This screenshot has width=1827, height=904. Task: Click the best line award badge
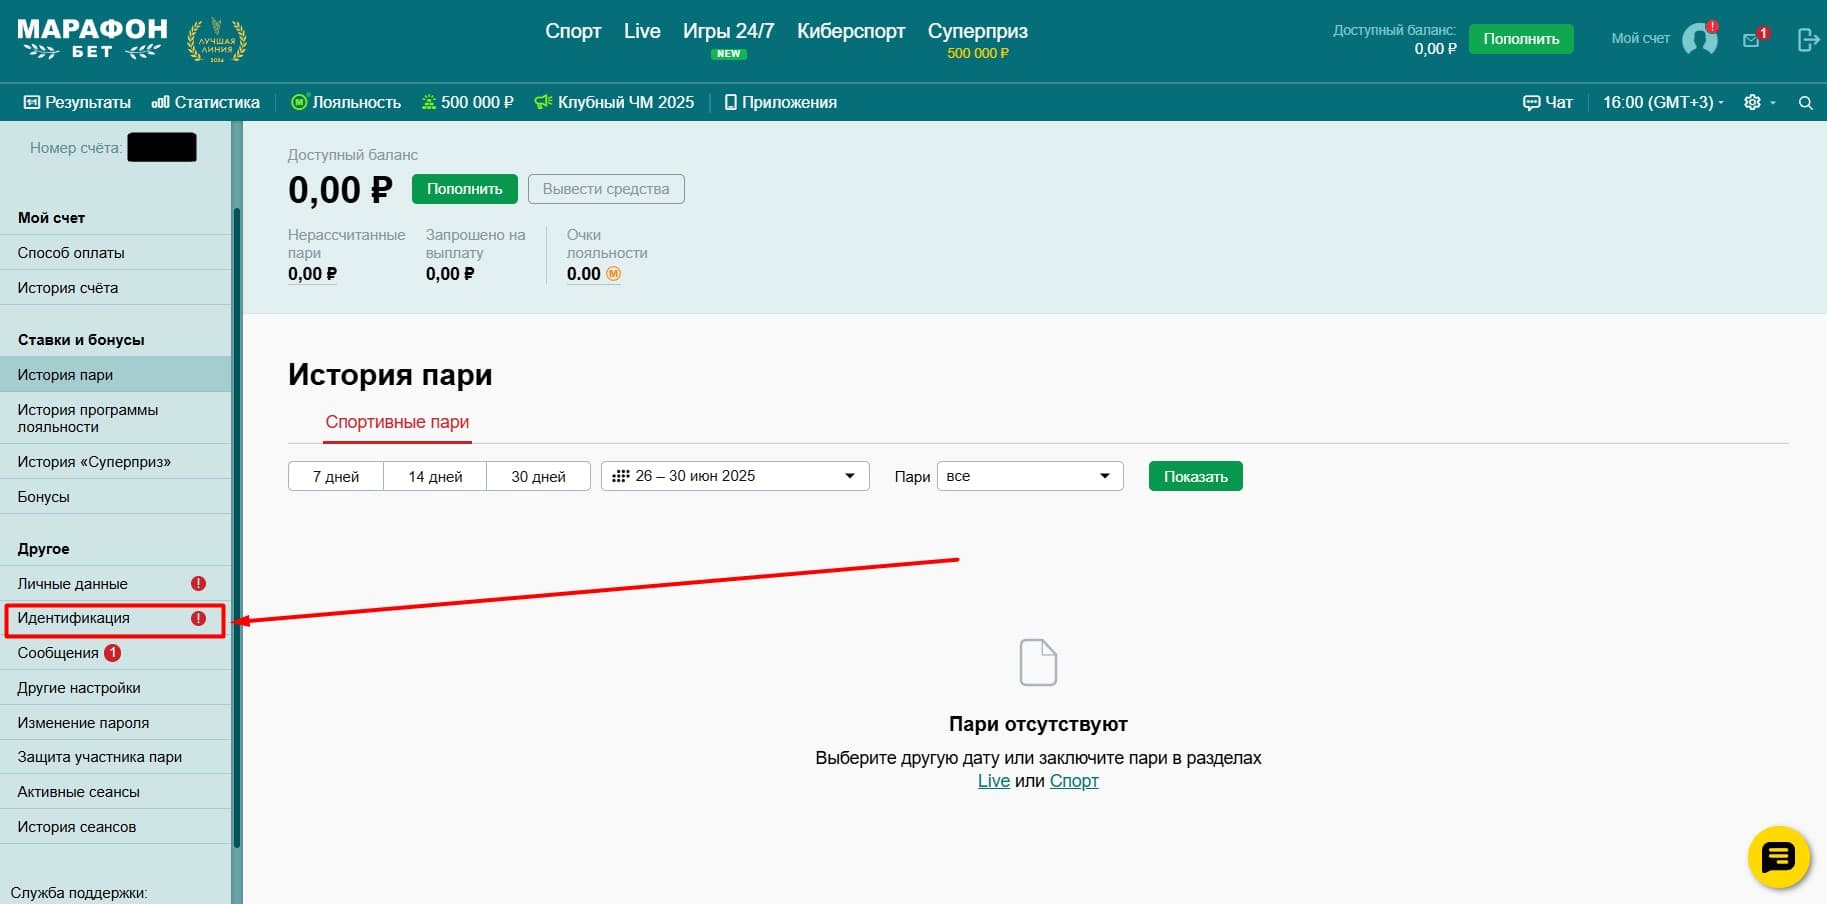[x=217, y=41]
